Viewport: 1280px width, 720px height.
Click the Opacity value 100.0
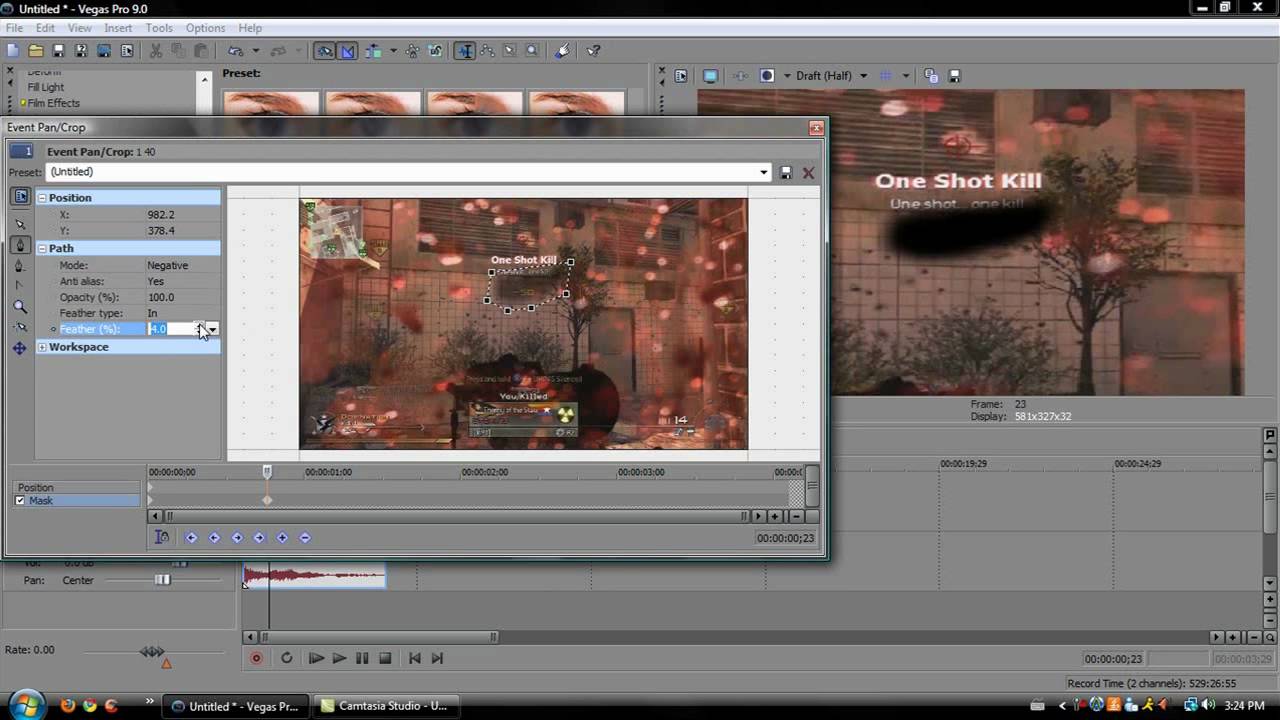coord(160,297)
